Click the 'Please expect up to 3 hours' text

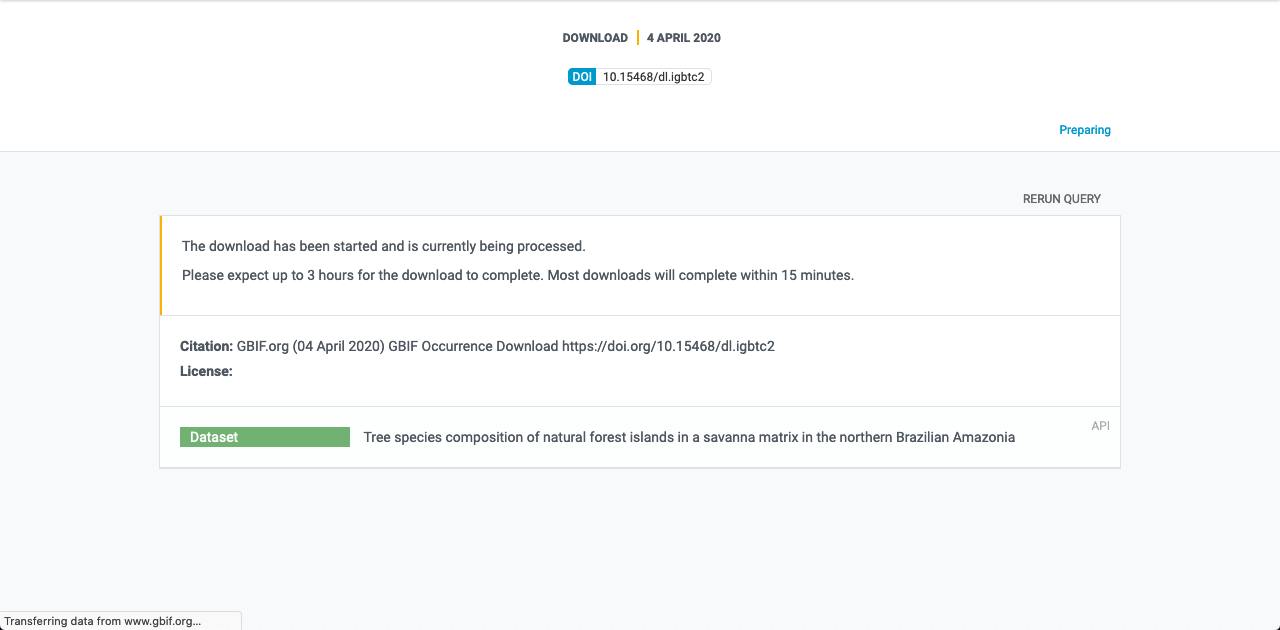[x=517, y=275]
